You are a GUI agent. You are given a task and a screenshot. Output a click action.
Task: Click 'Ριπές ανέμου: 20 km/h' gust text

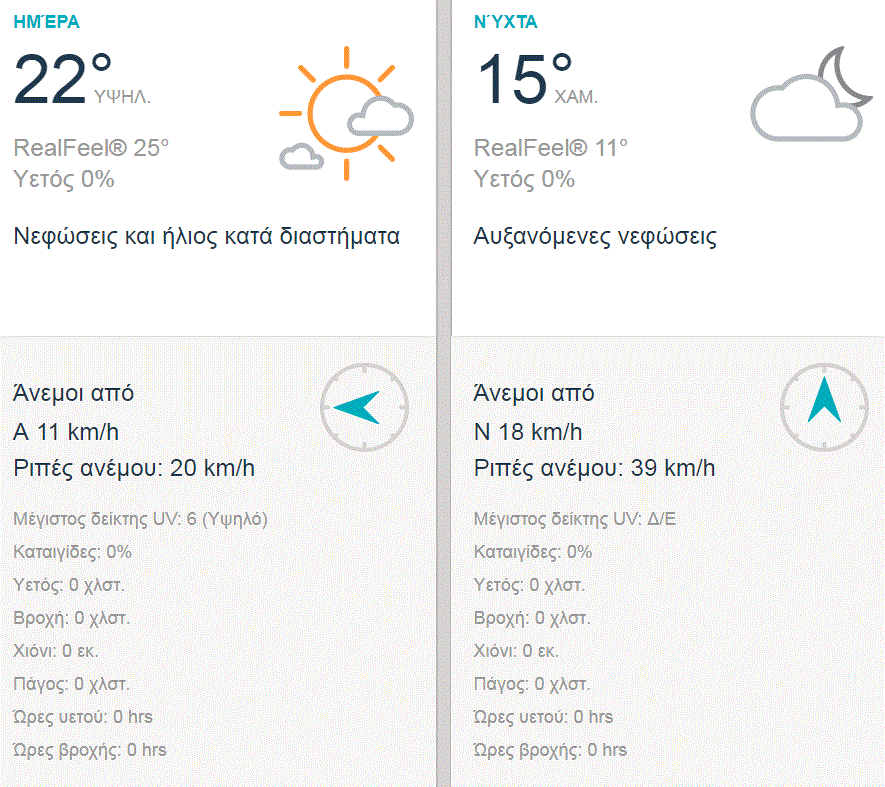[x=134, y=468]
